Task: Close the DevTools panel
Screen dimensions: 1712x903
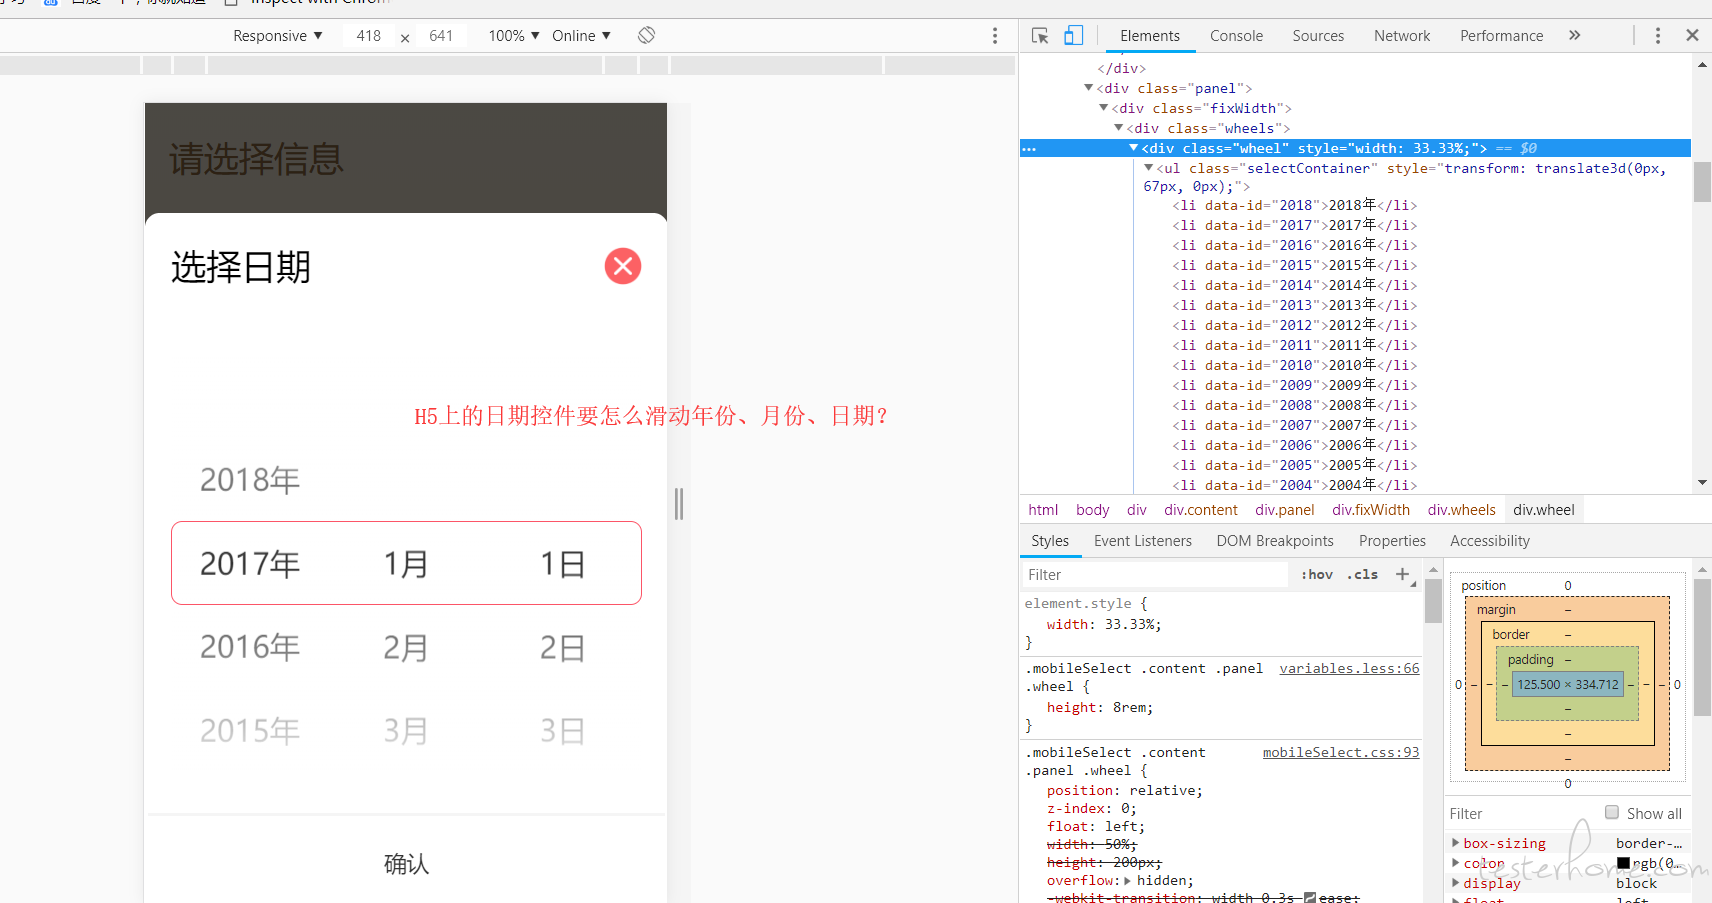Action: 1692,35
